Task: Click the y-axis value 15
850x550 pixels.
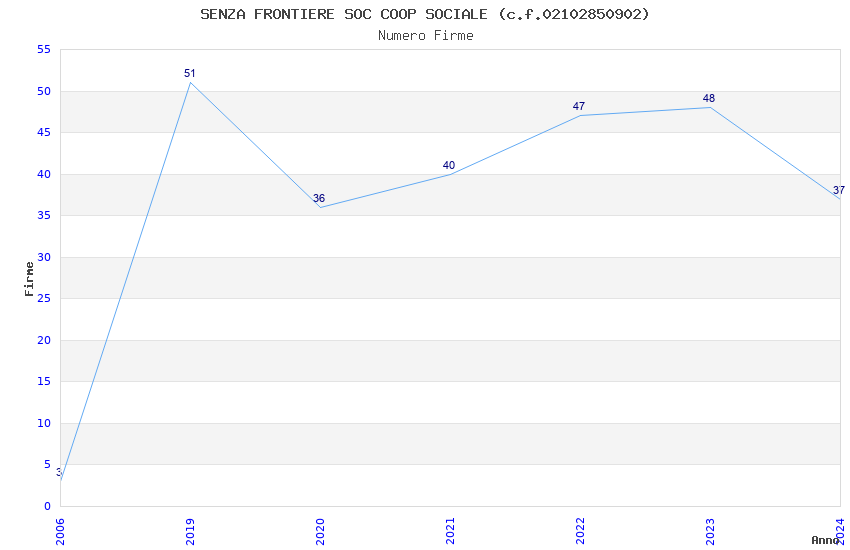Action: click(44, 381)
